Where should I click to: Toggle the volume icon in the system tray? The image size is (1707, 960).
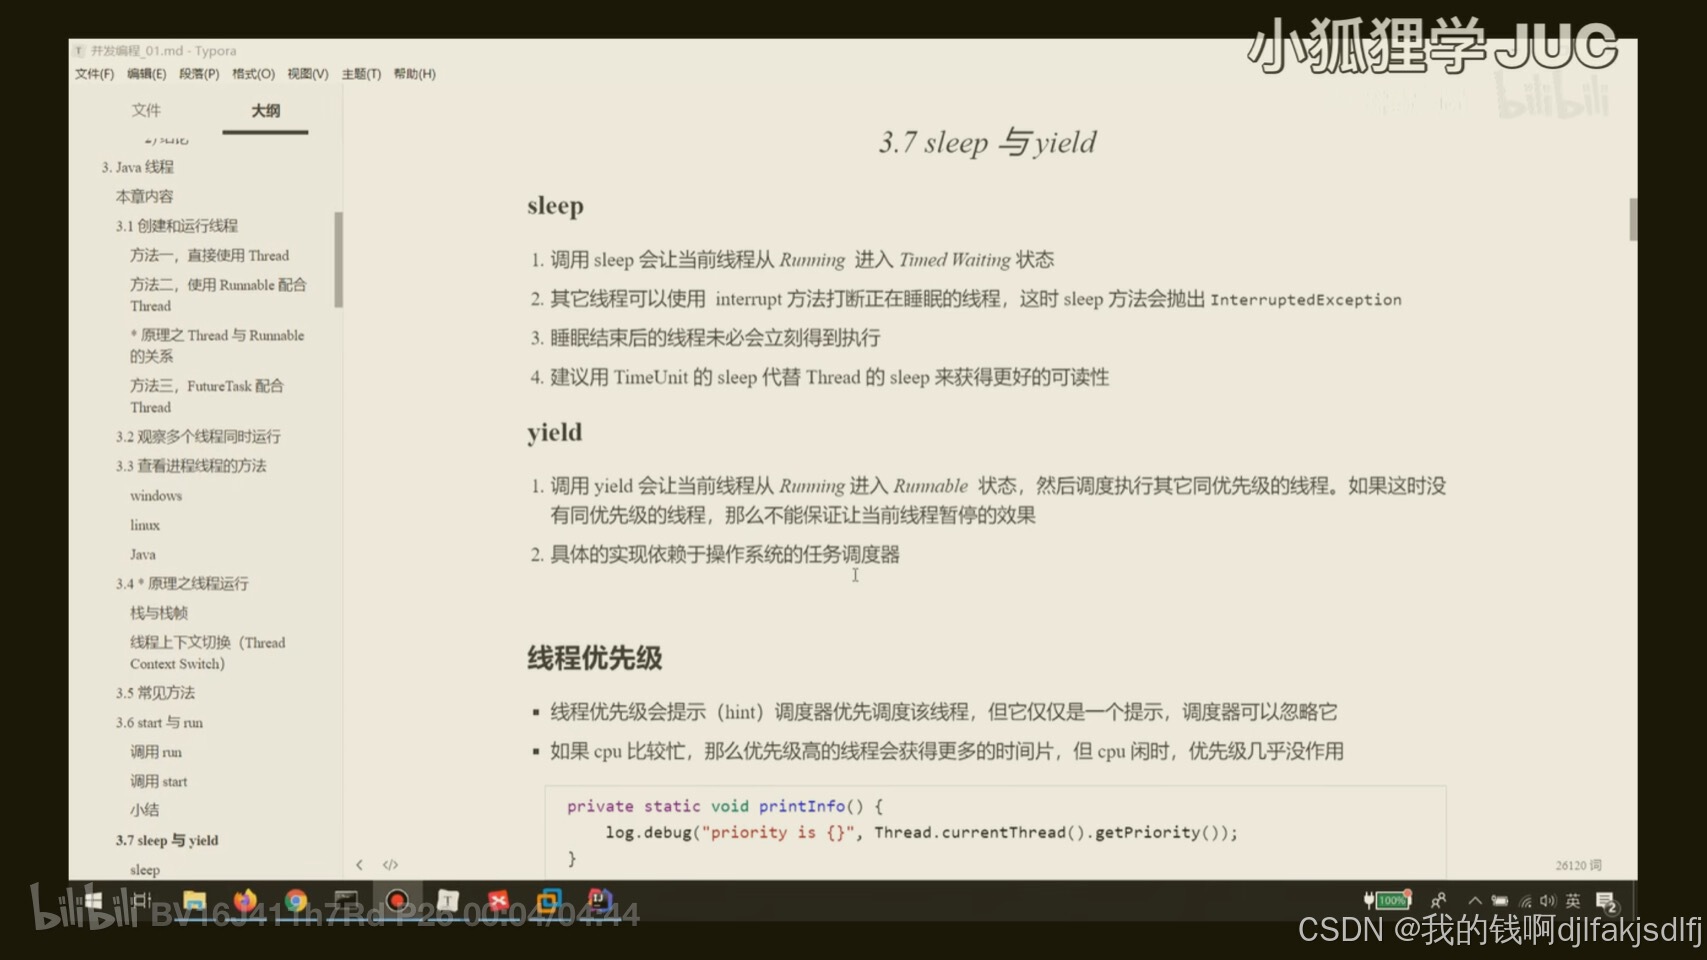tap(1548, 900)
